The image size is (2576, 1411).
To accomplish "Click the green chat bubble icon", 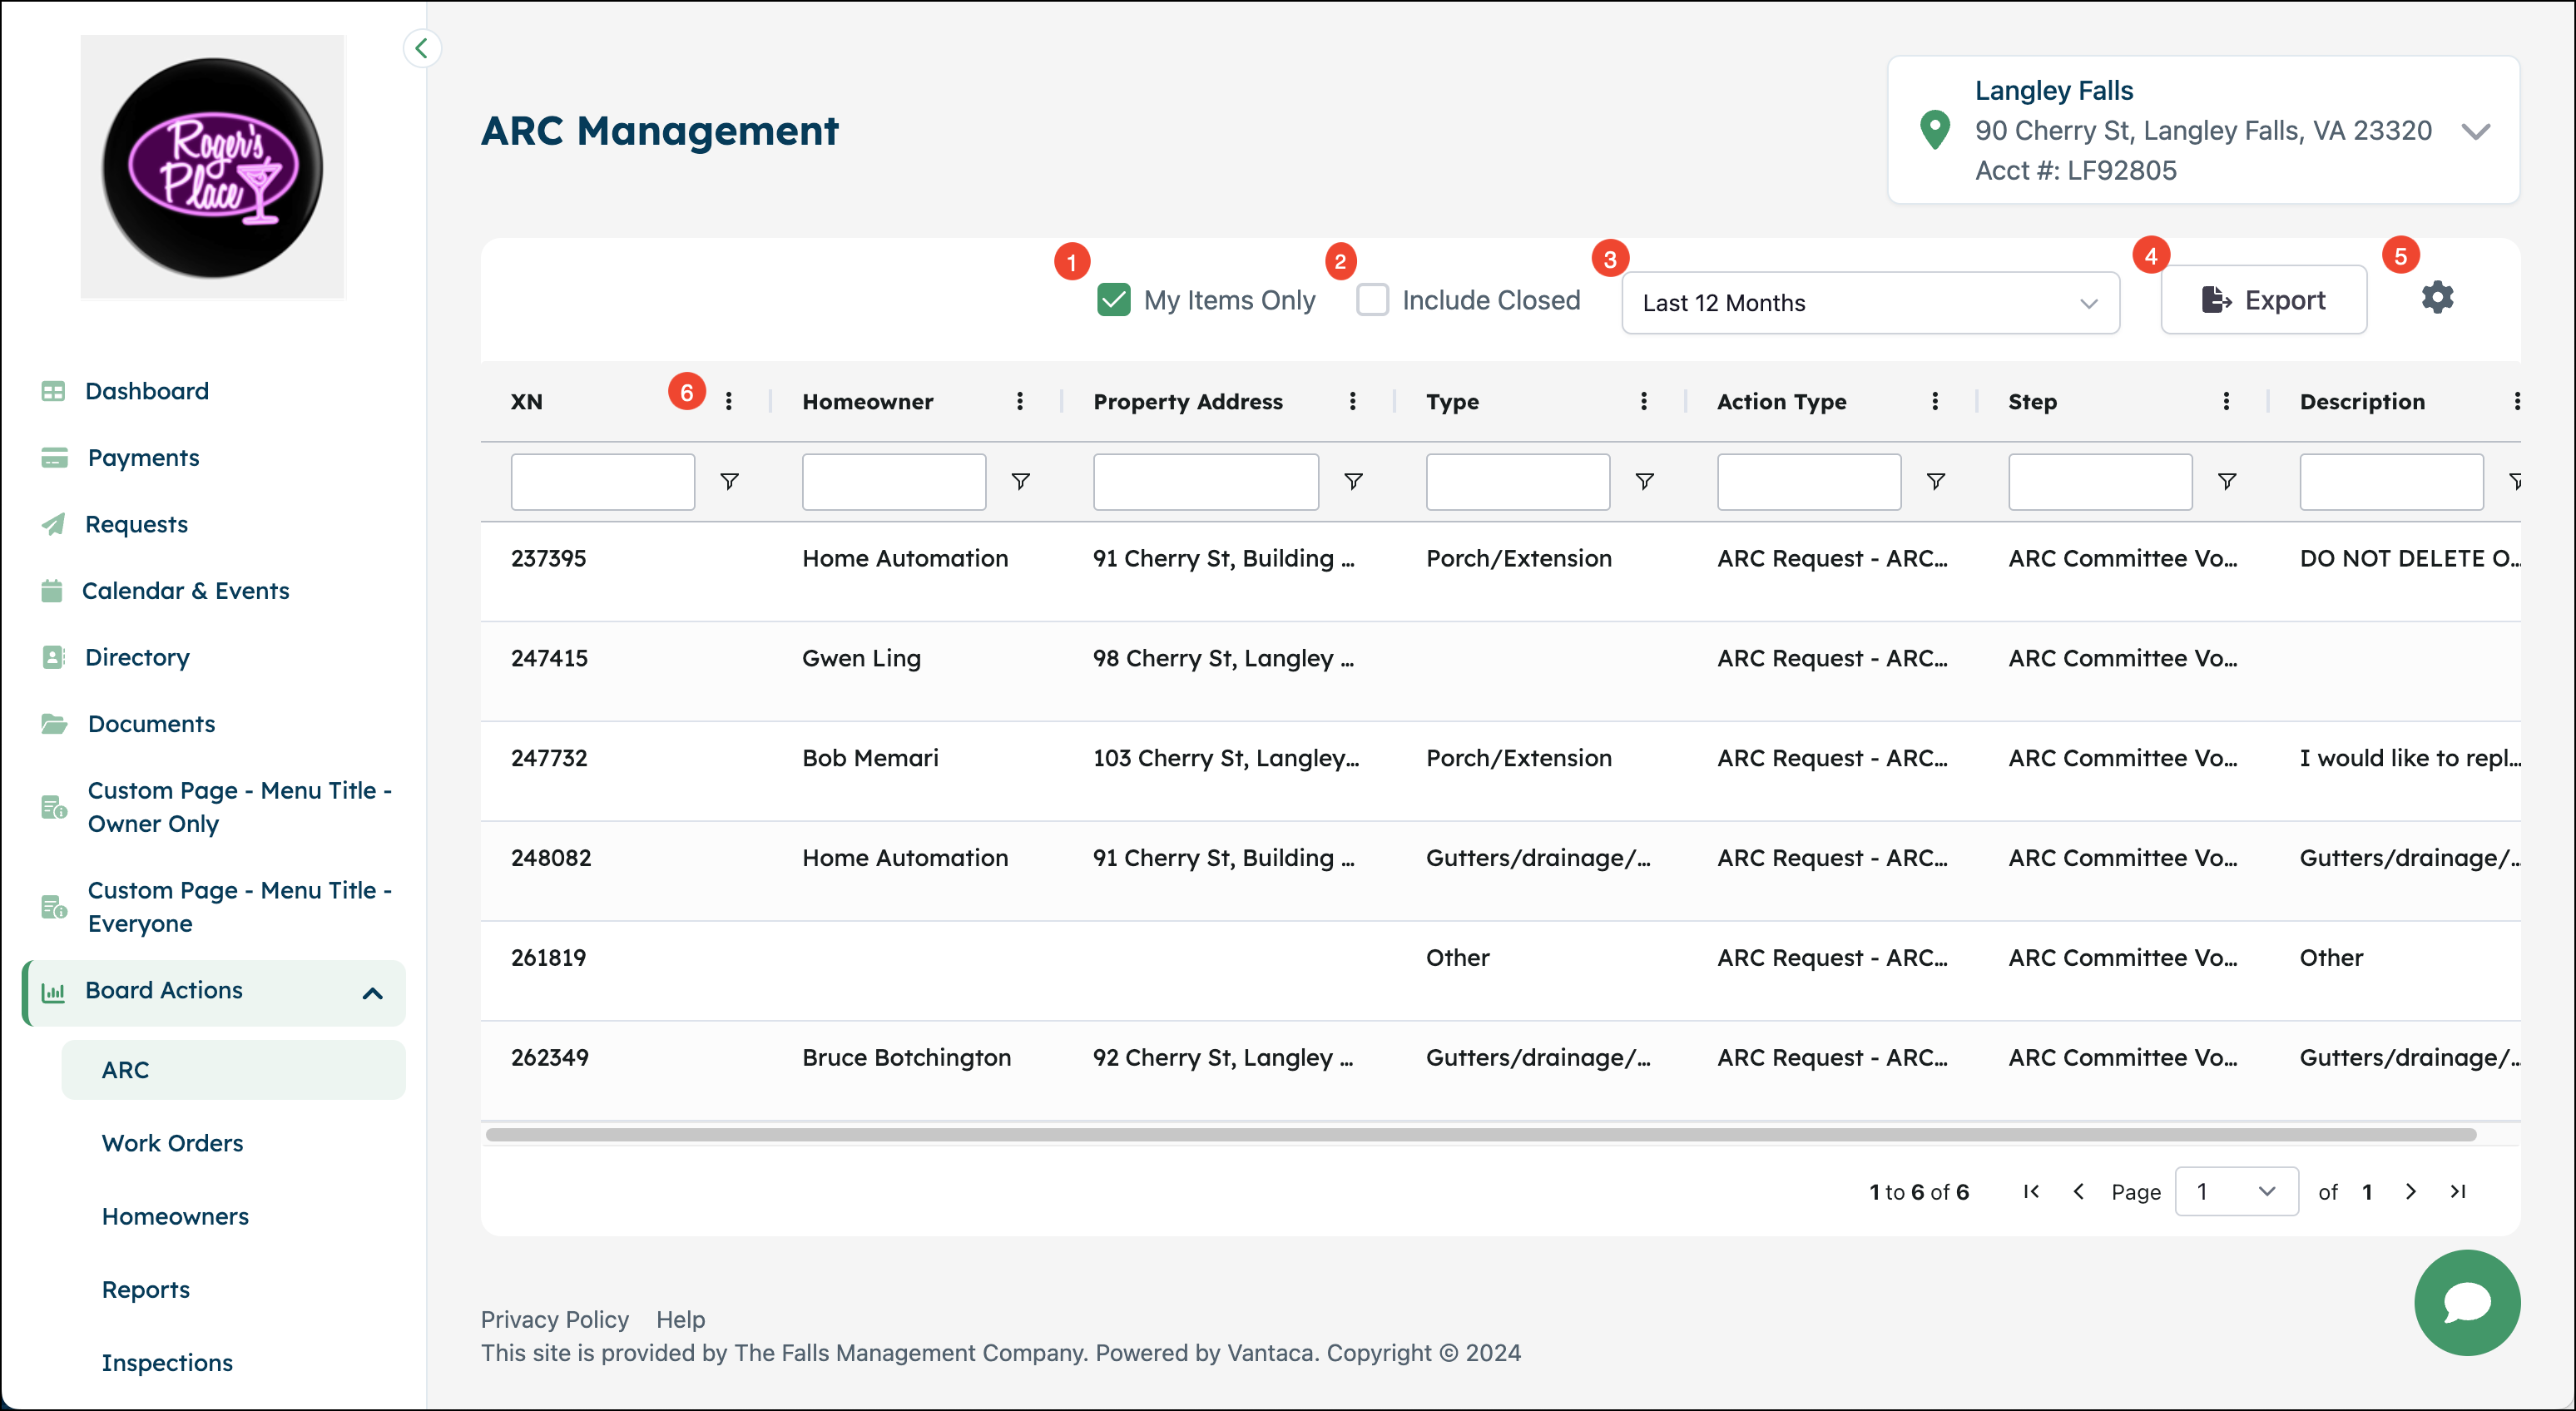I will coord(2467,1302).
